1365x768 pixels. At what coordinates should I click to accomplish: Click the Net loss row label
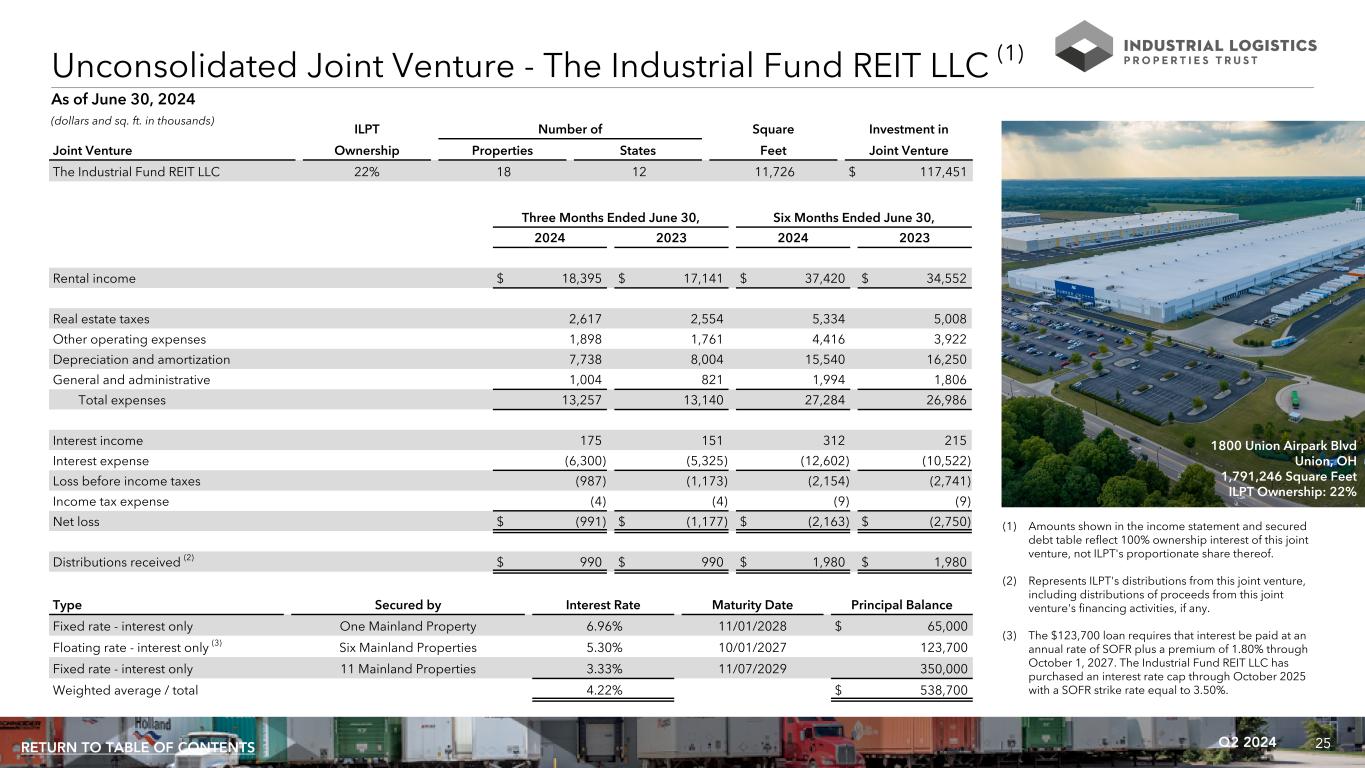tap(76, 521)
